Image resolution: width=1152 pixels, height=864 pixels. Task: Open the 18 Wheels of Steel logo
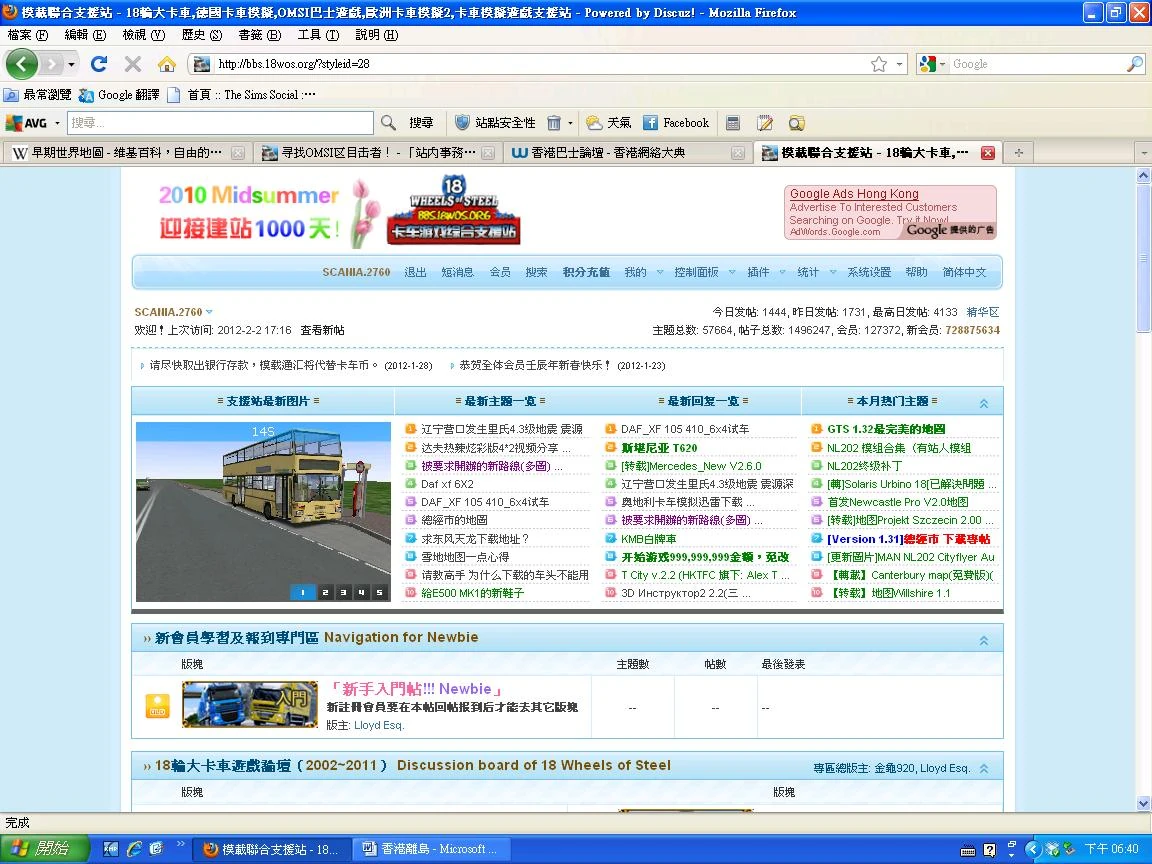[453, 211]
